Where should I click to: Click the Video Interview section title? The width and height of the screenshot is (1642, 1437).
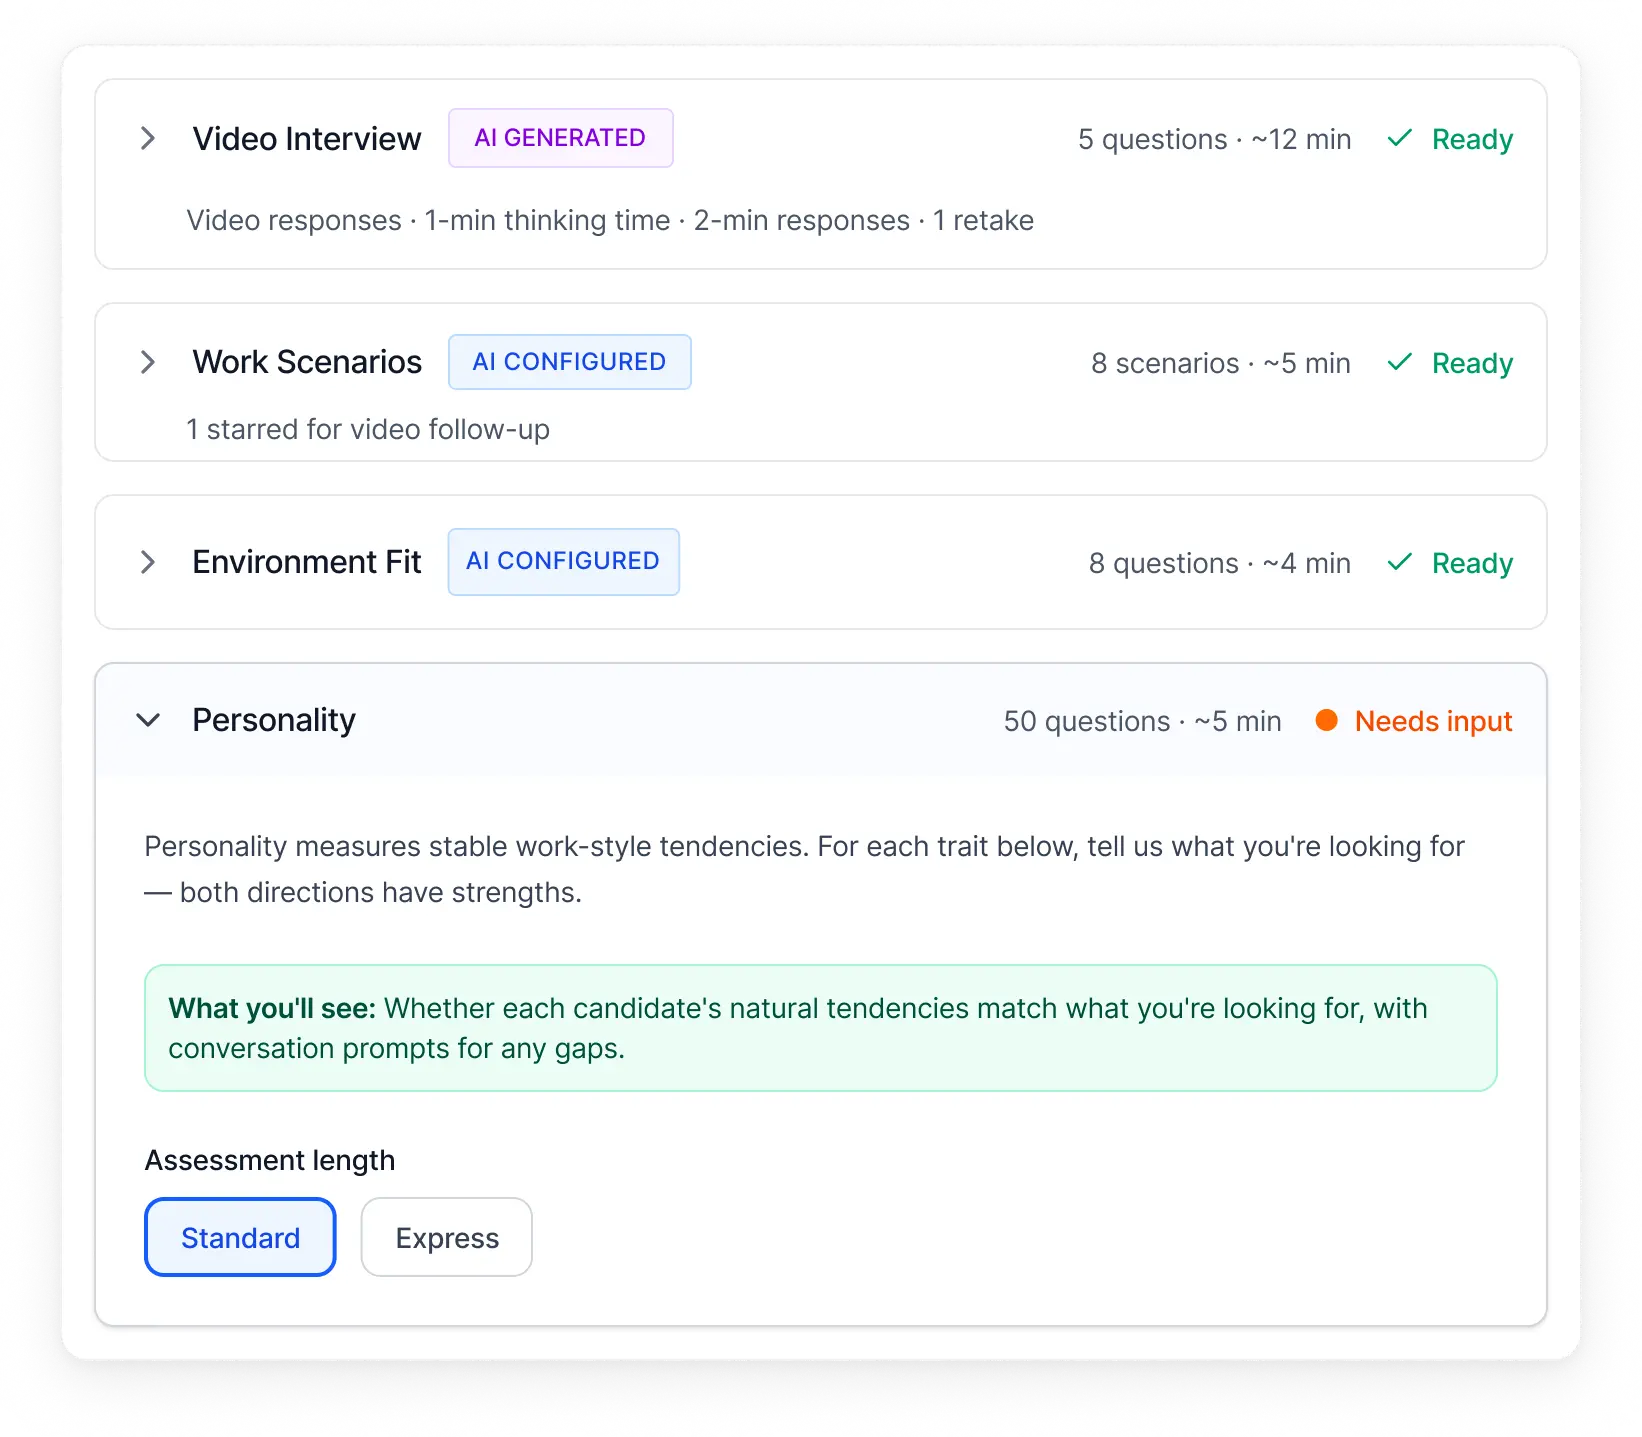[x=307, y=138]
